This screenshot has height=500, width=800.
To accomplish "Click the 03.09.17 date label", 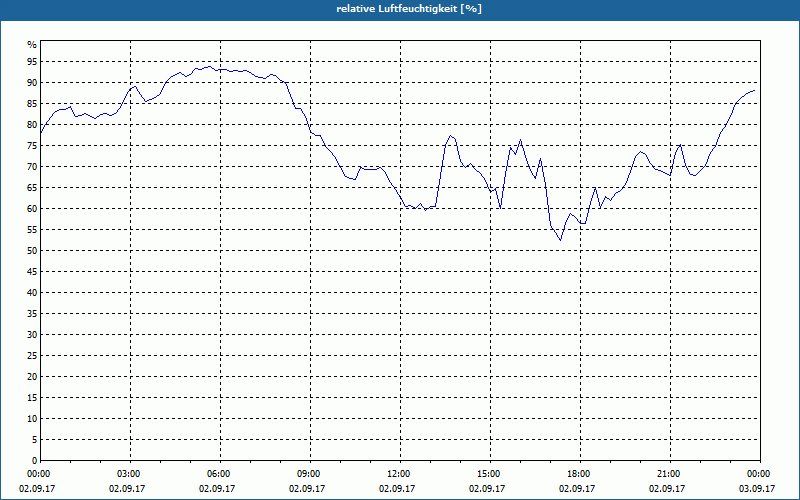I will tap(757, 489).
